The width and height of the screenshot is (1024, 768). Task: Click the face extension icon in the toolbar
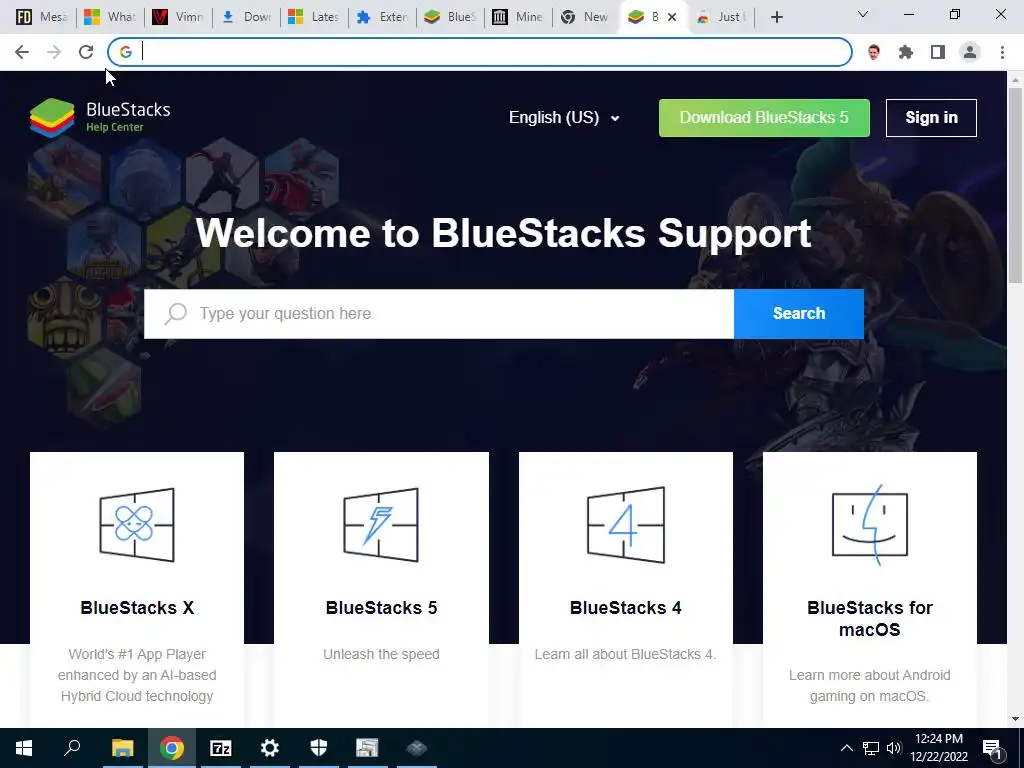click(874, 52)
